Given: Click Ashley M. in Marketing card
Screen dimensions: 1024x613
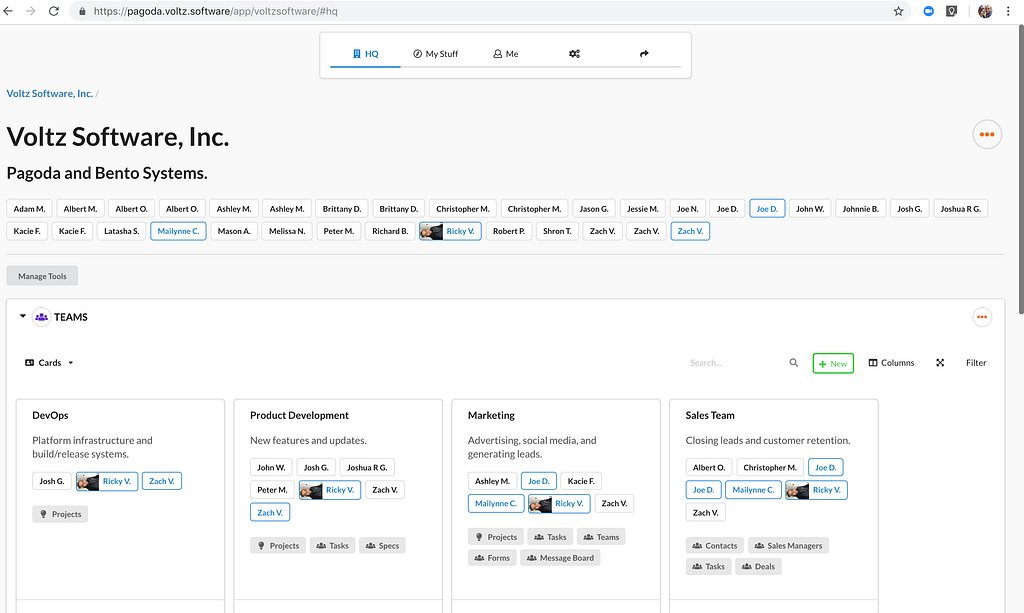Looking at the screenshot, I should coord(492,481).
